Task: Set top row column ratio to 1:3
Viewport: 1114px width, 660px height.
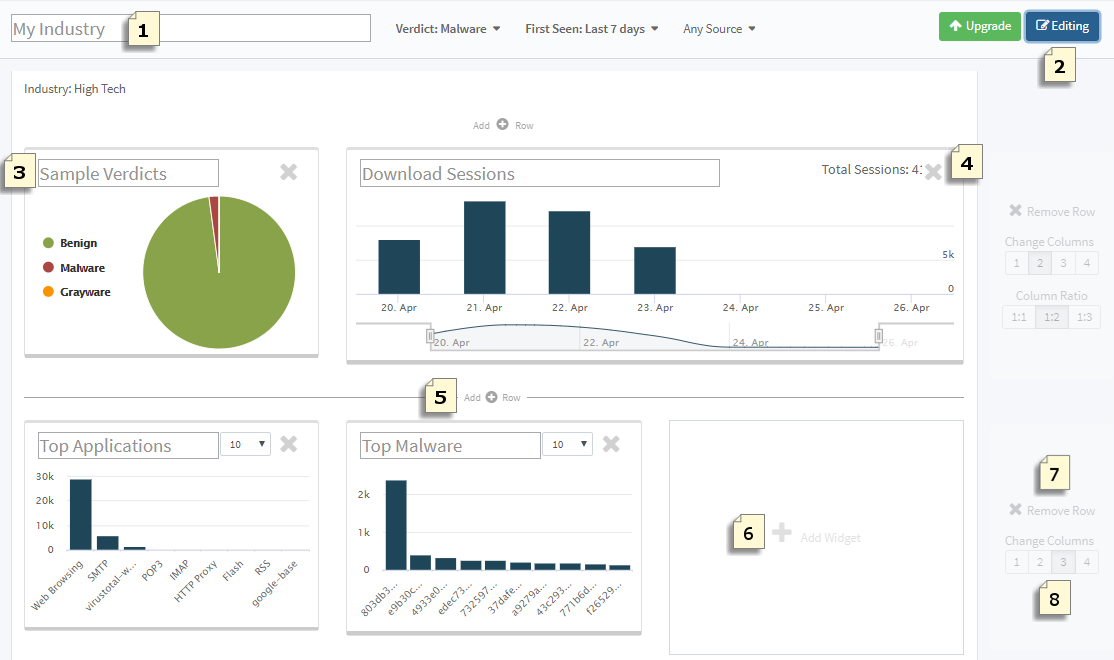Action: coord(1083,317)
